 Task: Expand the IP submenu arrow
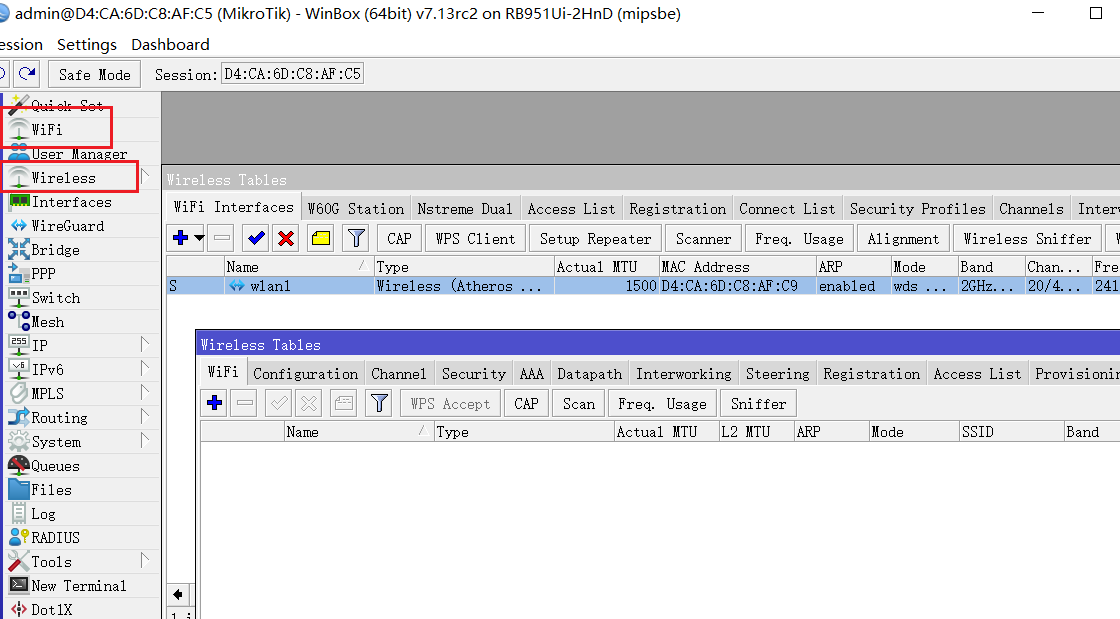(145, 345)
